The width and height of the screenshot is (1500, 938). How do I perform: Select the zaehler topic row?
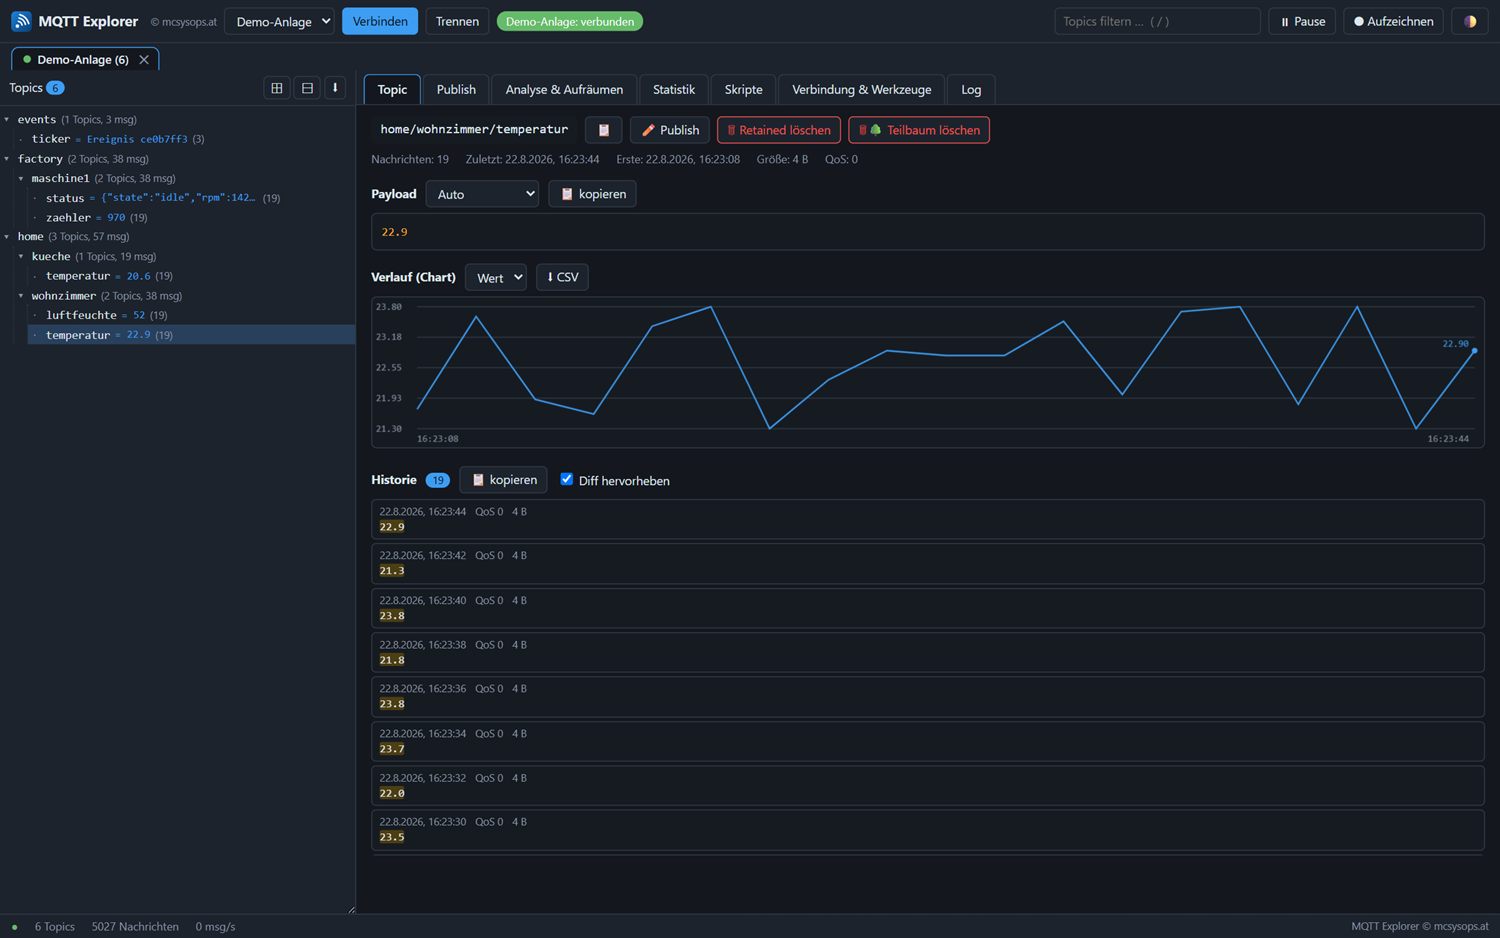[x=192, y=217]
